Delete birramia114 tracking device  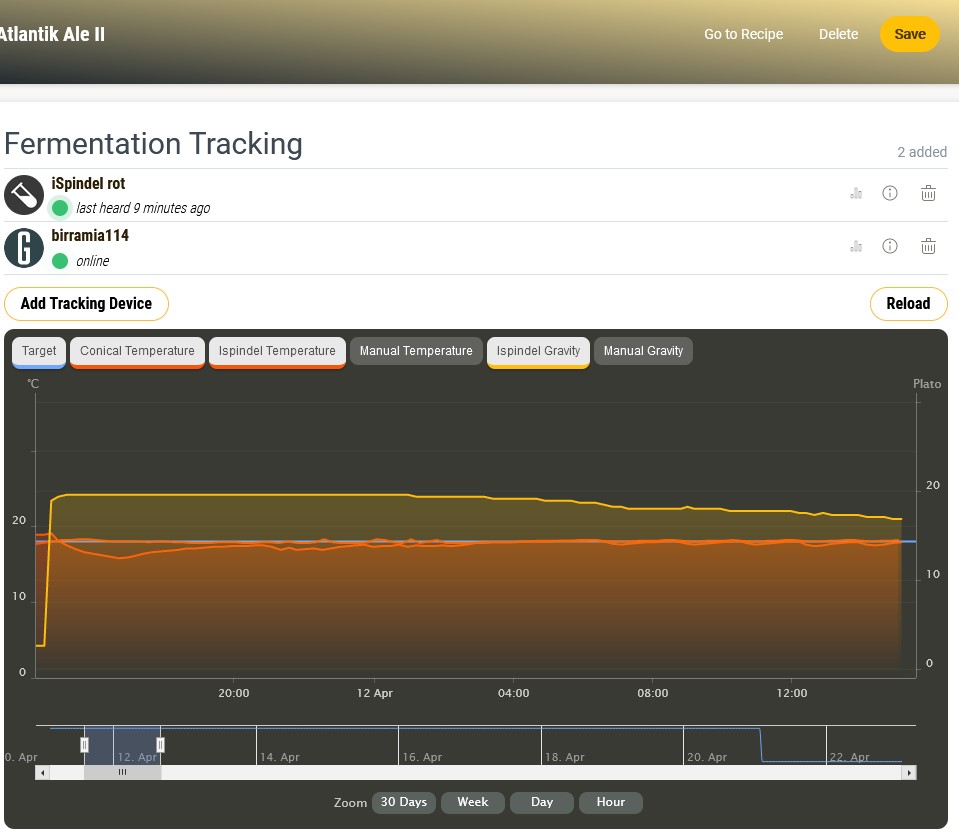(x=928, y=246)
